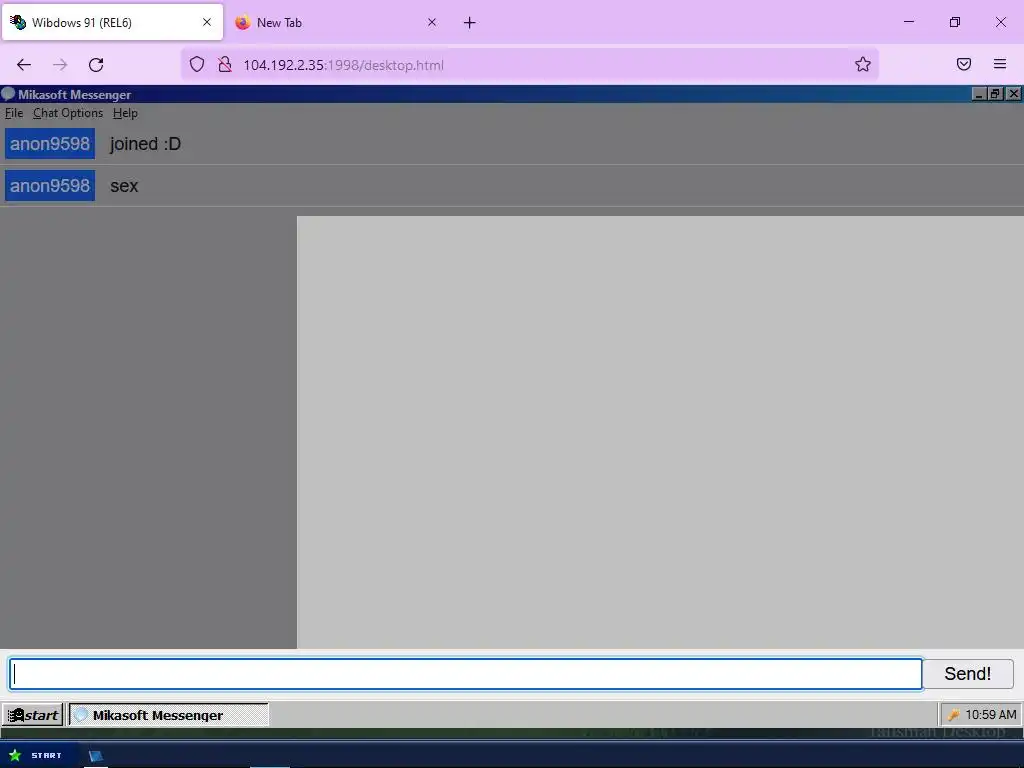The height and width of the screenshot is (768, 1024).
Task: Switch to the New Tab browser tab
Action: coord(336,22)
